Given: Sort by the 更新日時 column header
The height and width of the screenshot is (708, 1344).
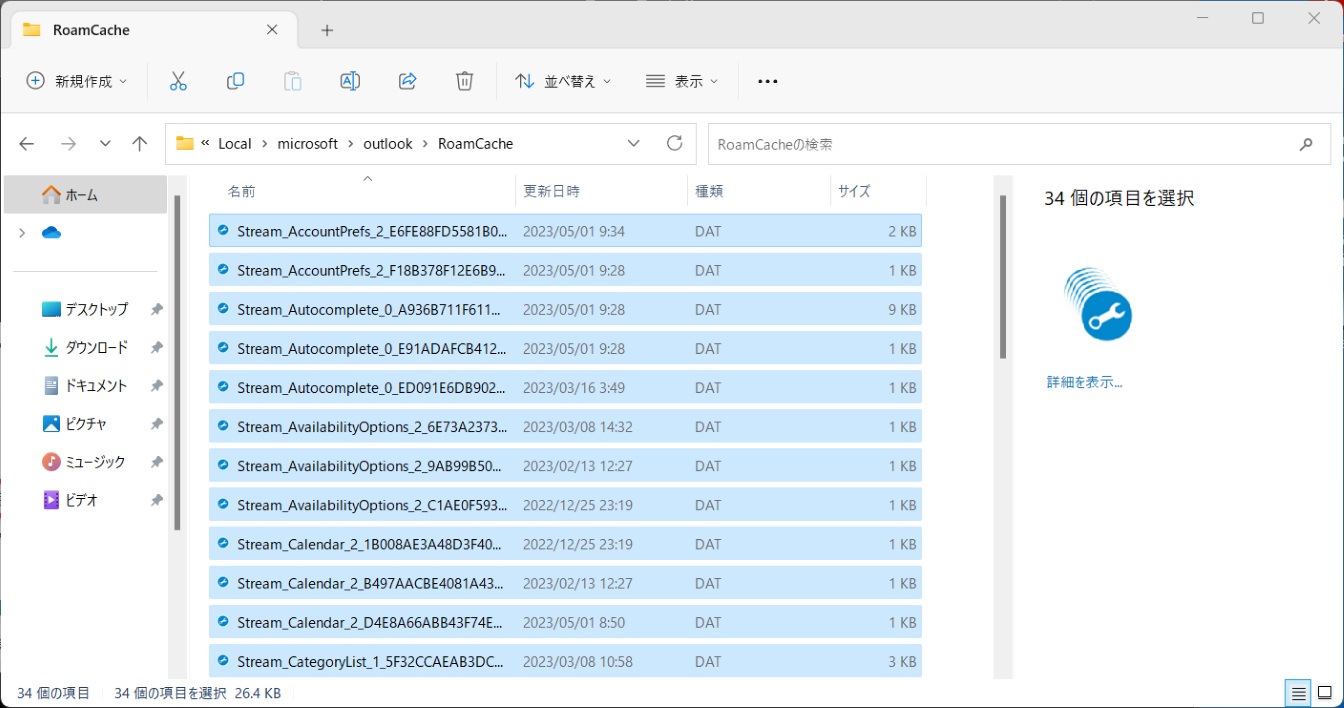Looking at the screenshot, I should pos(551,191).
